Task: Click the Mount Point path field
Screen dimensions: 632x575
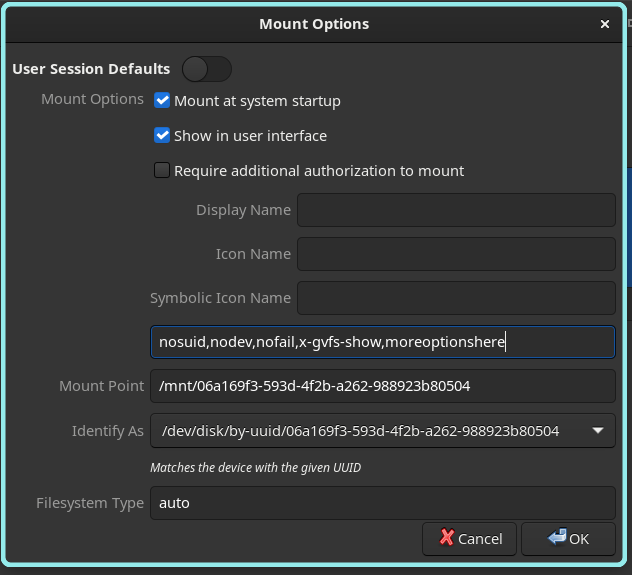Action: tap(383, 386)
